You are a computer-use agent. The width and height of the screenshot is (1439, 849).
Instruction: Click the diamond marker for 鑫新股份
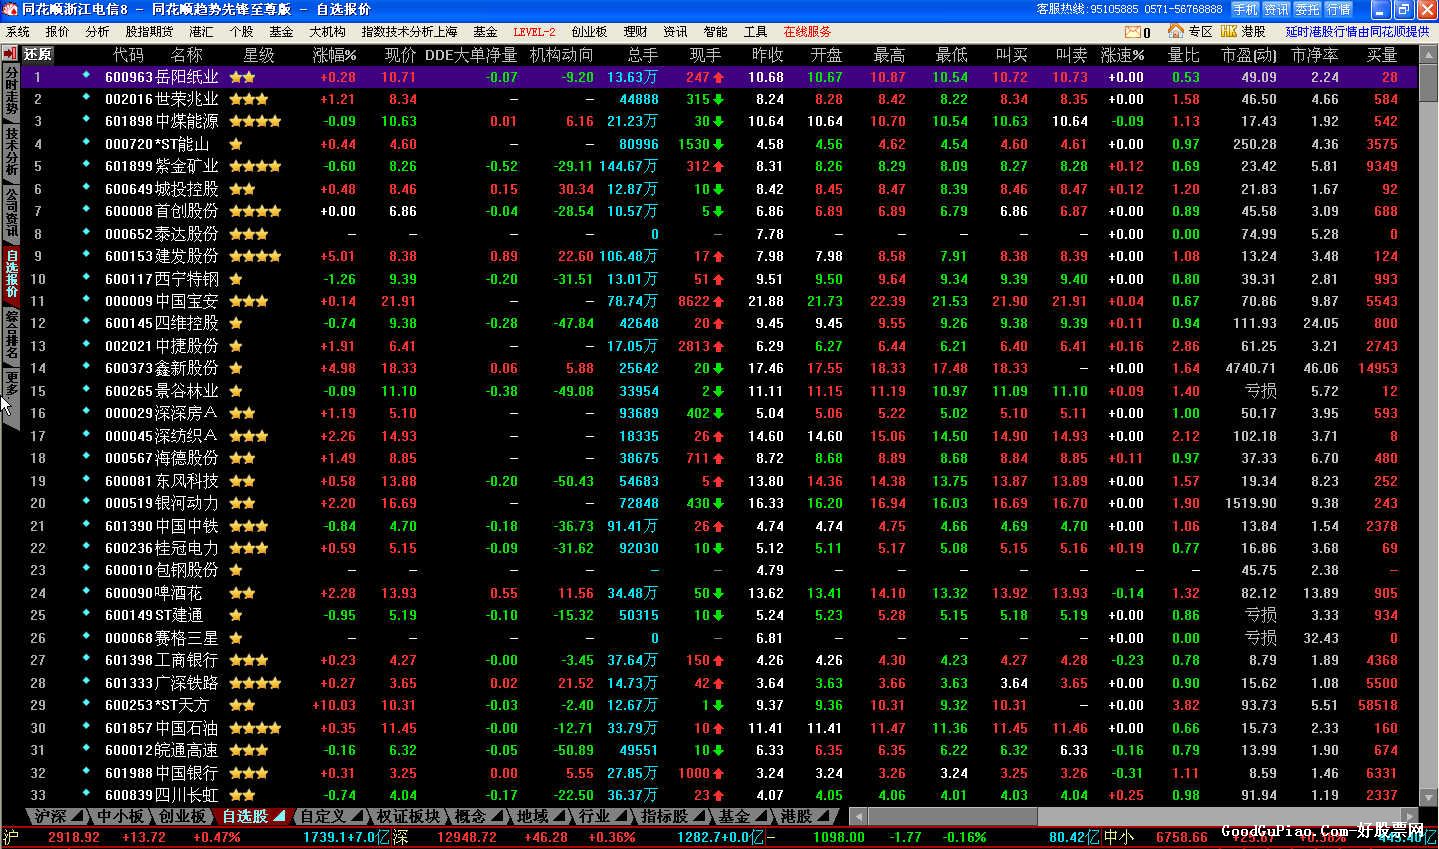coord(87,368)
